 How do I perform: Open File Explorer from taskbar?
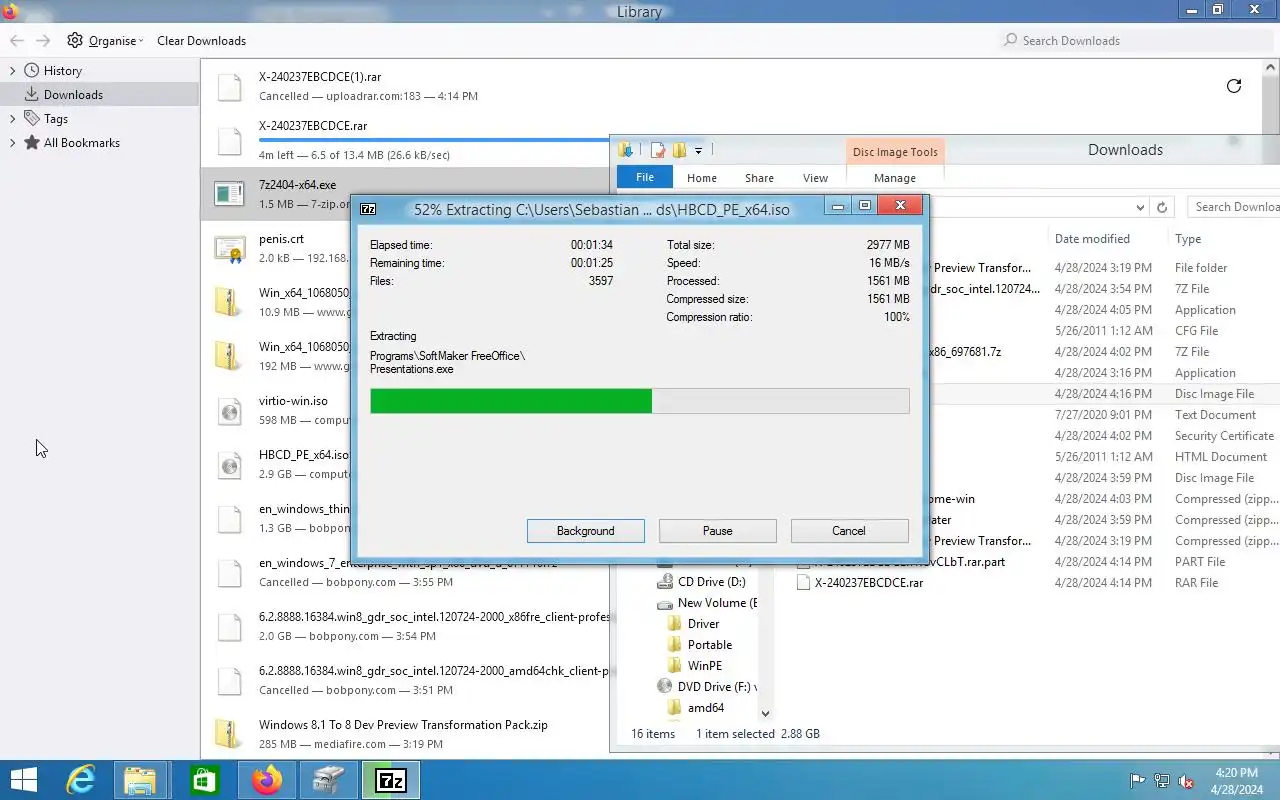point(140,780)
